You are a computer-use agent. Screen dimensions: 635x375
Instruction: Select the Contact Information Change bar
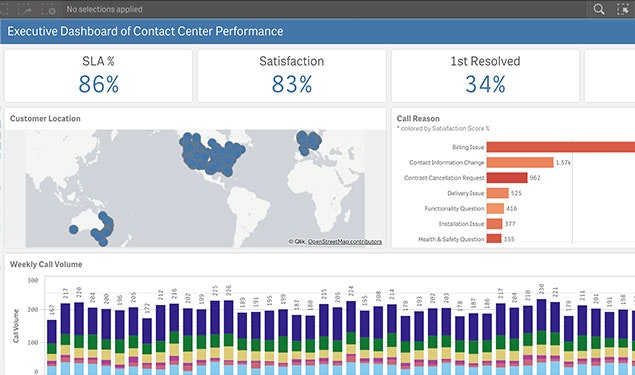tap(520, 162)
